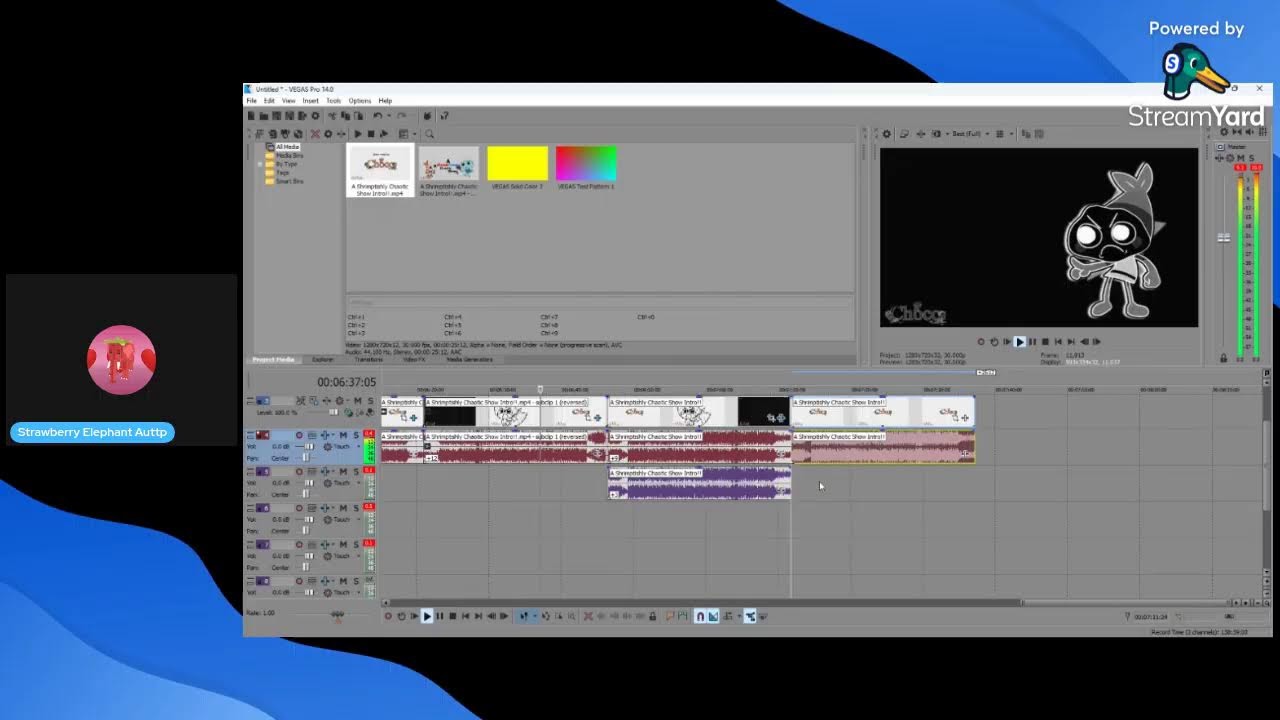Play timeline from the transport bar
The image size is (1280, 720).
(x=427, y=616)
